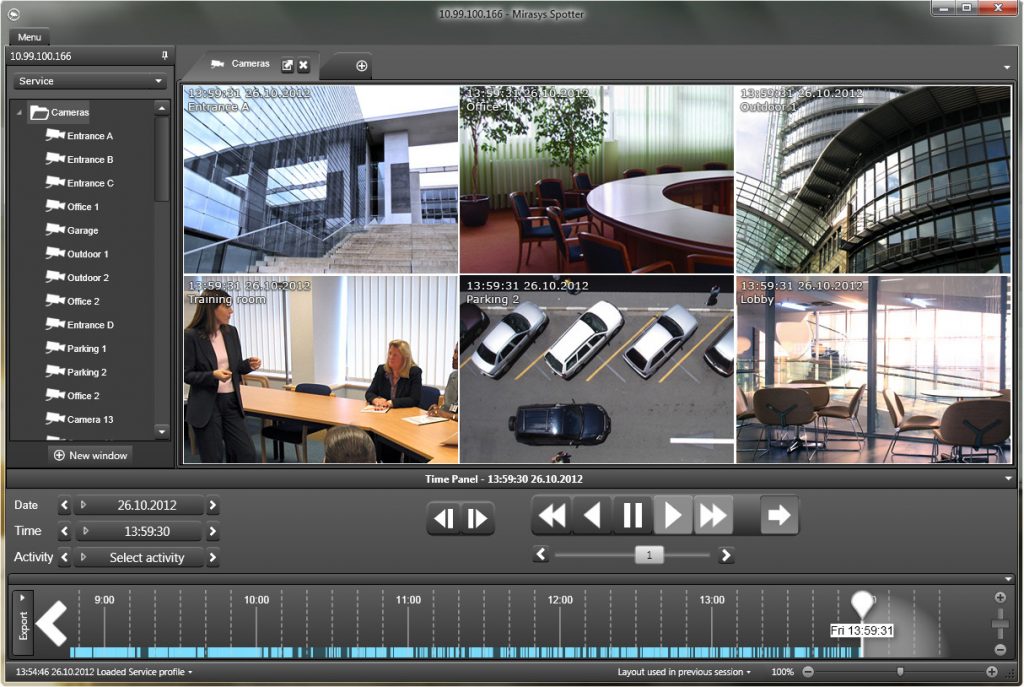The width and height of the screenshot is (1024, 687).
Task: Open the Service profile dropdown
Action: 88,80
